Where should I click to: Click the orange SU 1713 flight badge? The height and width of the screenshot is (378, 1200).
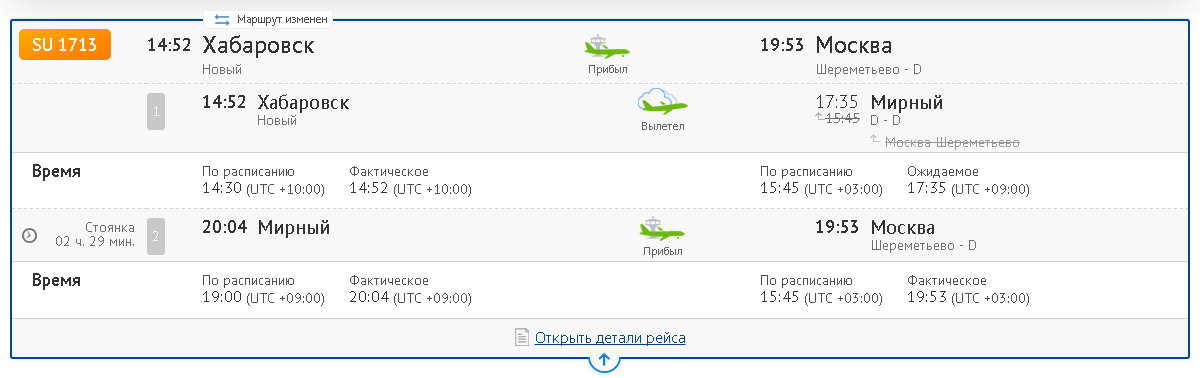65,45
